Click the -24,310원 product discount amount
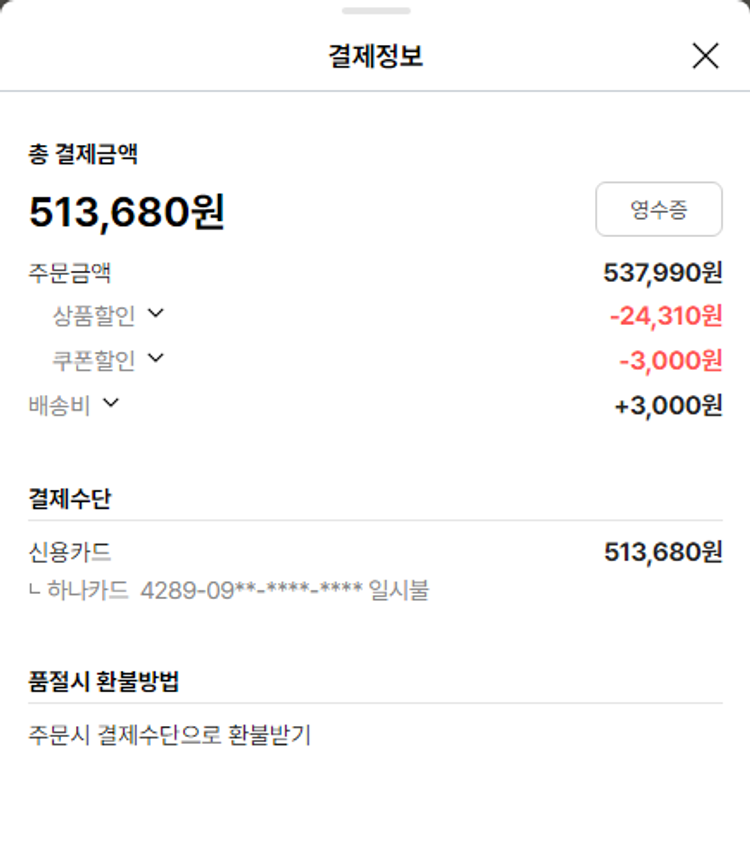Viewport: 750px width, 855px height. pyautogui.click(x=665, y=316)
